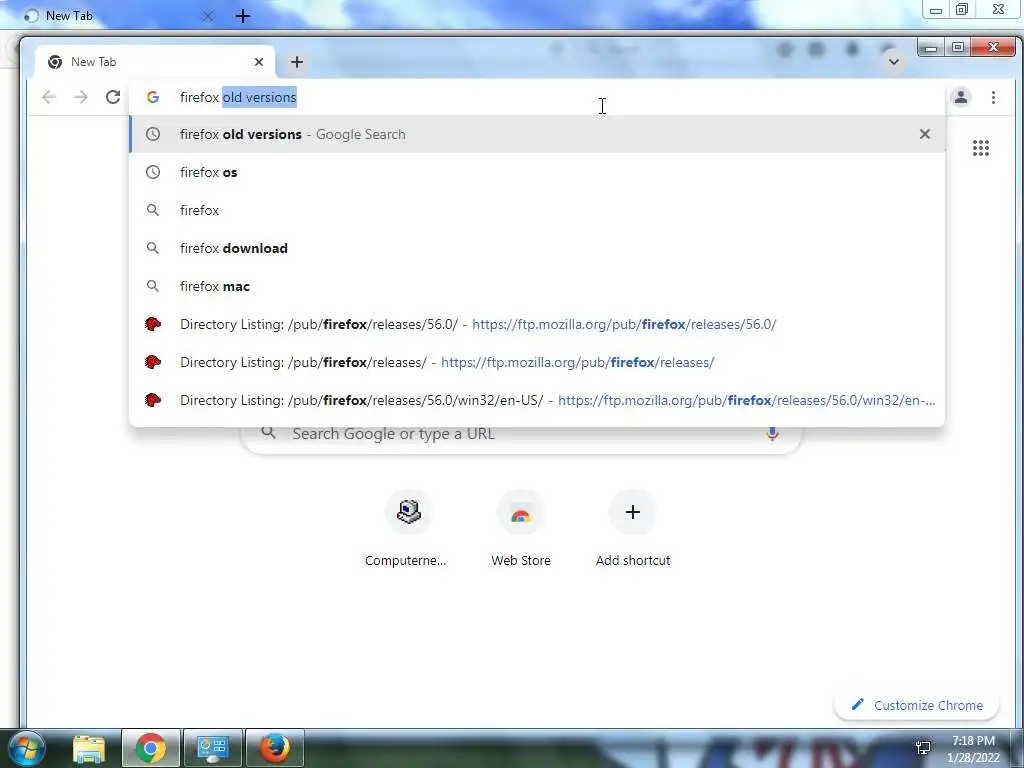The width and height of the screenshot is (1024, 768).
Task: Open the Chrome profile avatar menu
Action: [x=961, y=97]
